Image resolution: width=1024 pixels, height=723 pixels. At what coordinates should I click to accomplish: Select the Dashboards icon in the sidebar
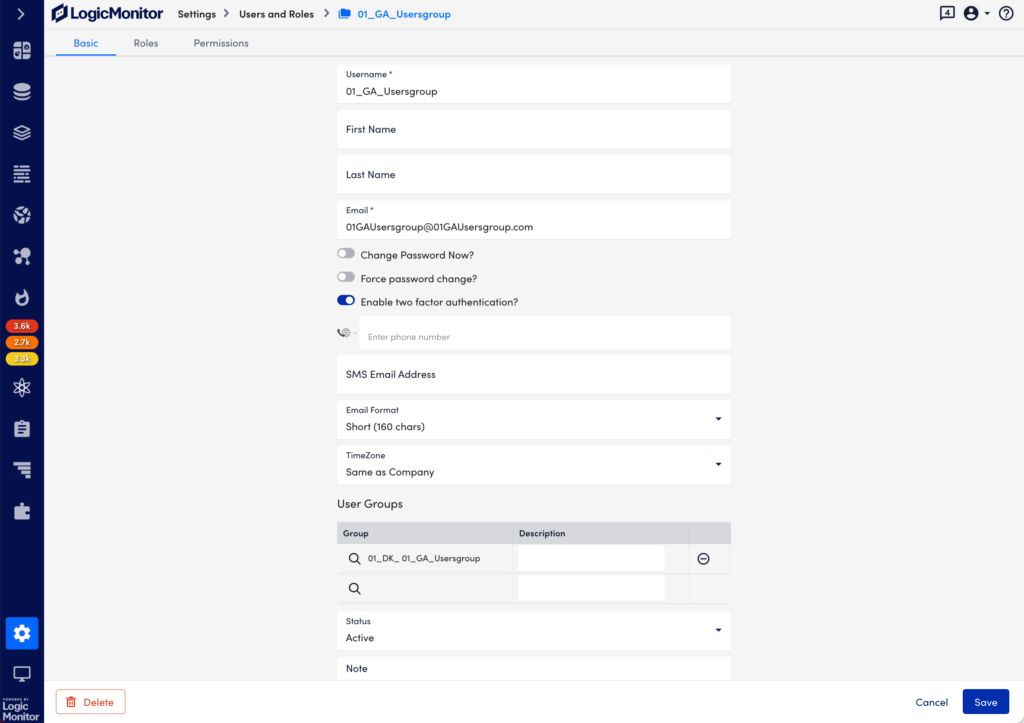pyautogui.click(x=21, y=50)
